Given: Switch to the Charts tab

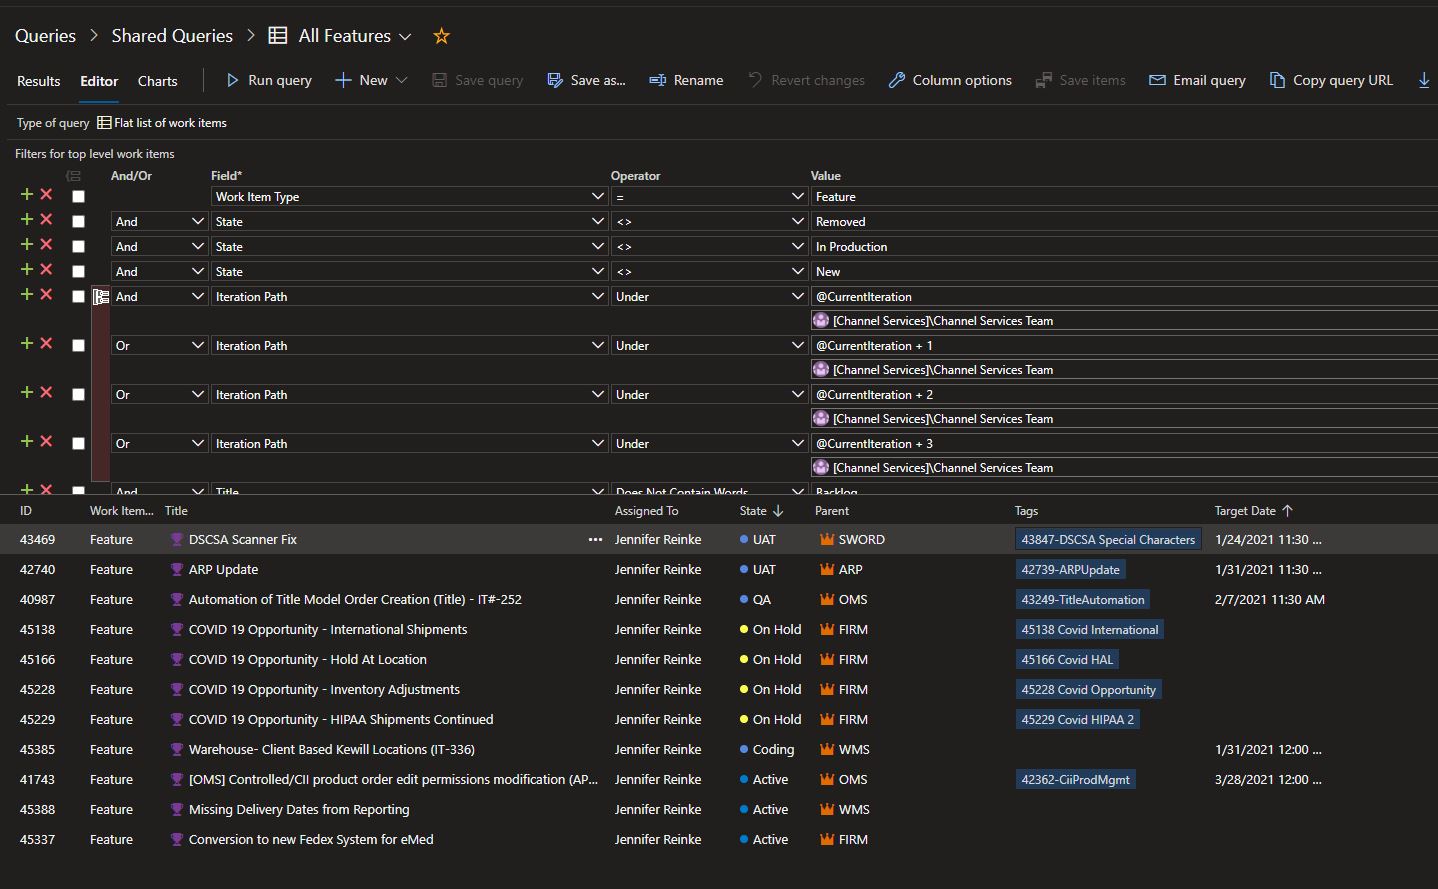Looking at the screenshot, I should 157,81.
